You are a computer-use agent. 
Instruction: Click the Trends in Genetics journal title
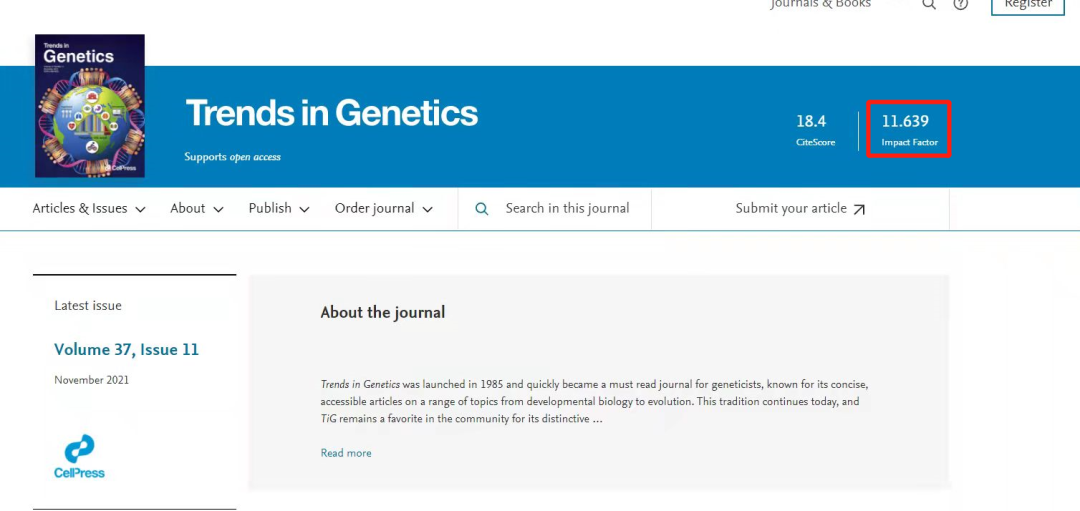[331, 113]
